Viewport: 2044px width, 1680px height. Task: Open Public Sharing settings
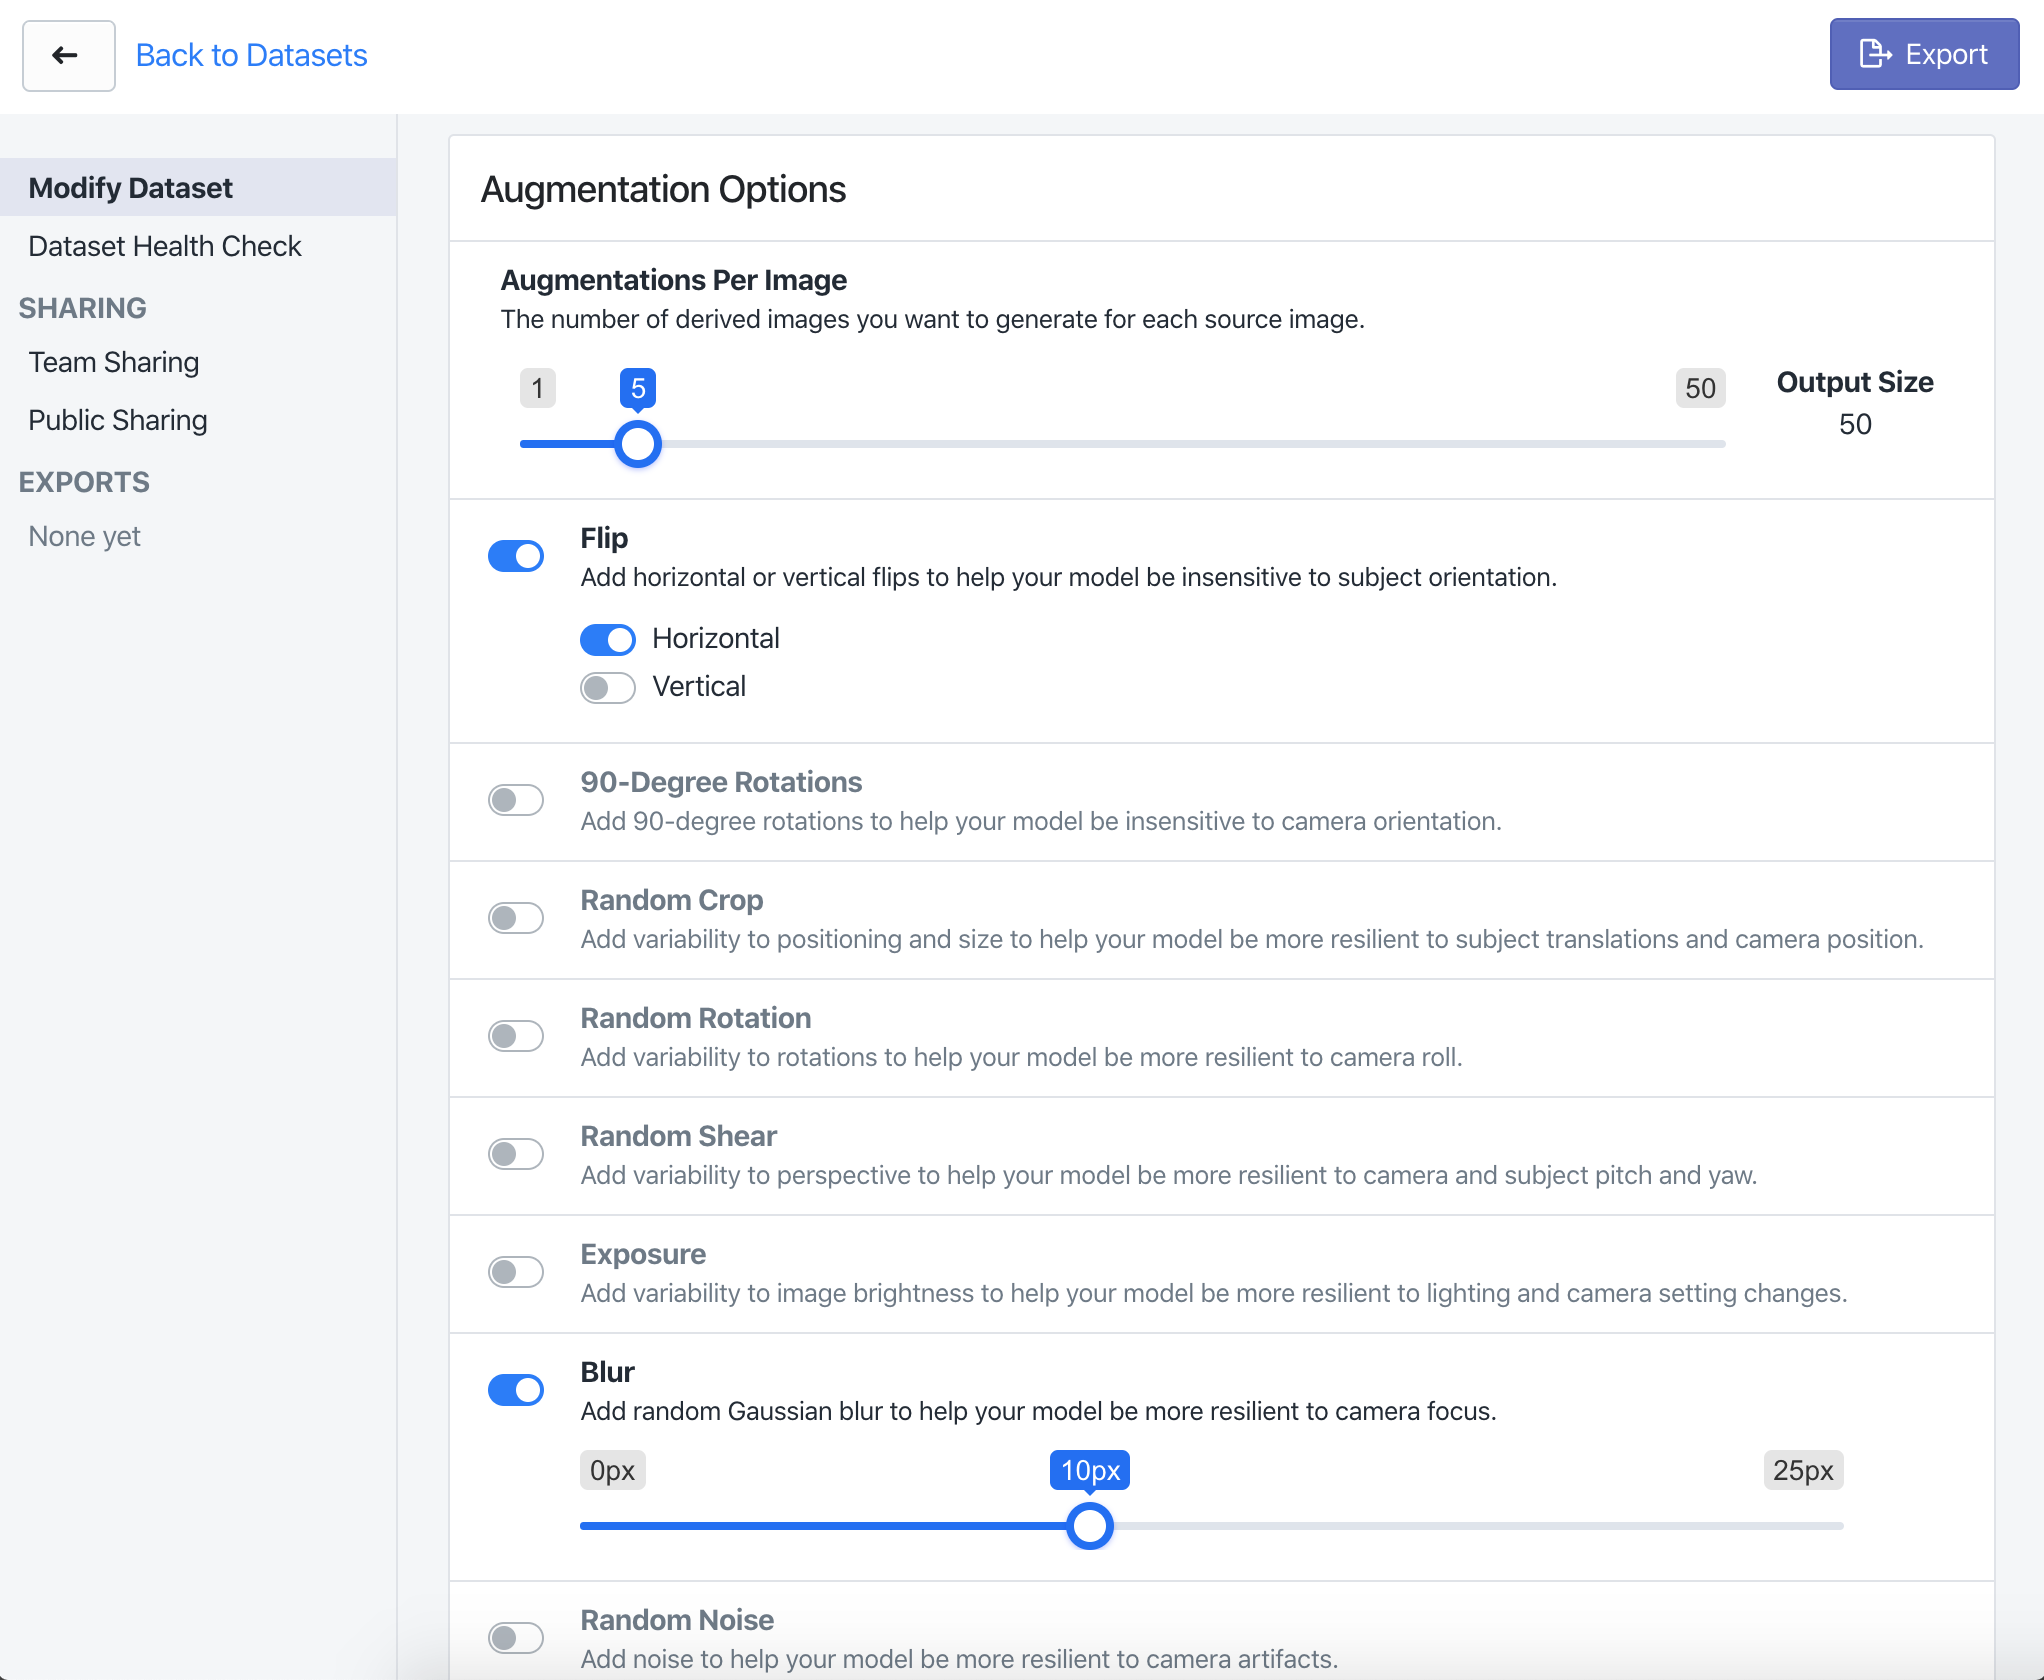tap(117, 420)
